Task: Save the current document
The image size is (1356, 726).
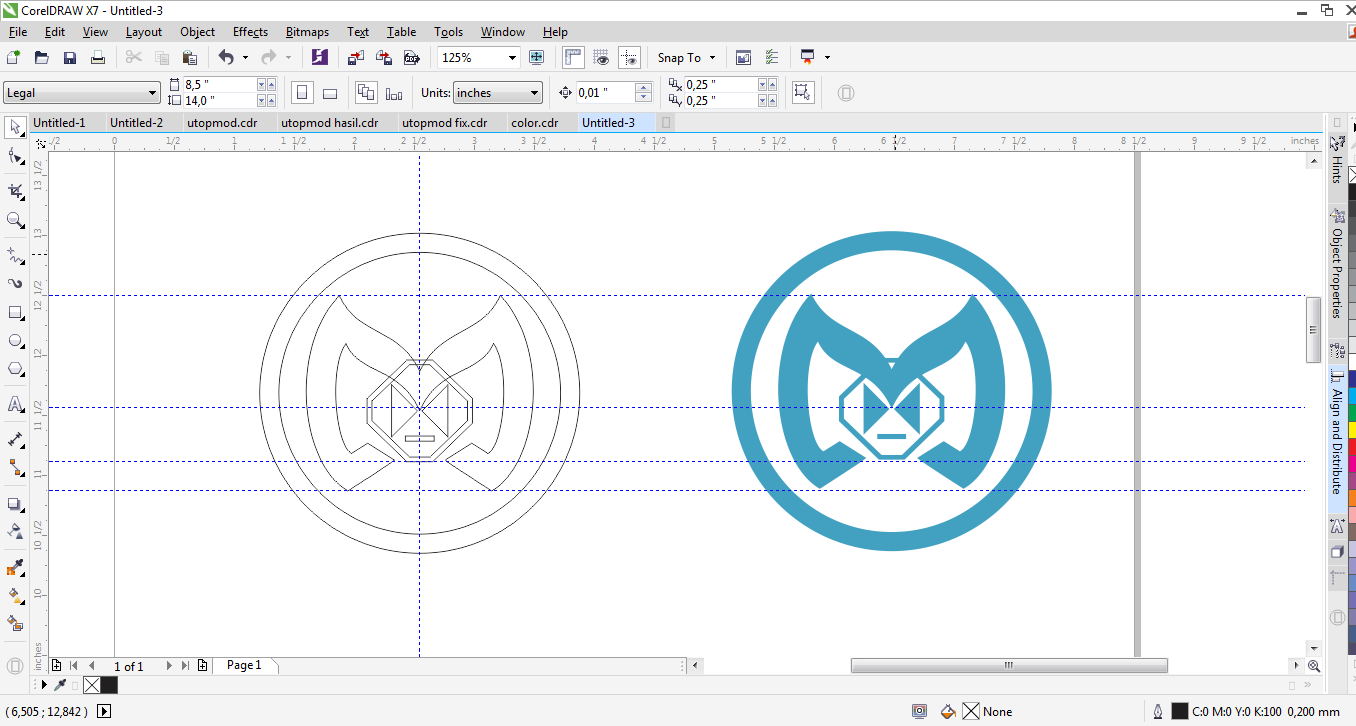Action: click(70, 58)
